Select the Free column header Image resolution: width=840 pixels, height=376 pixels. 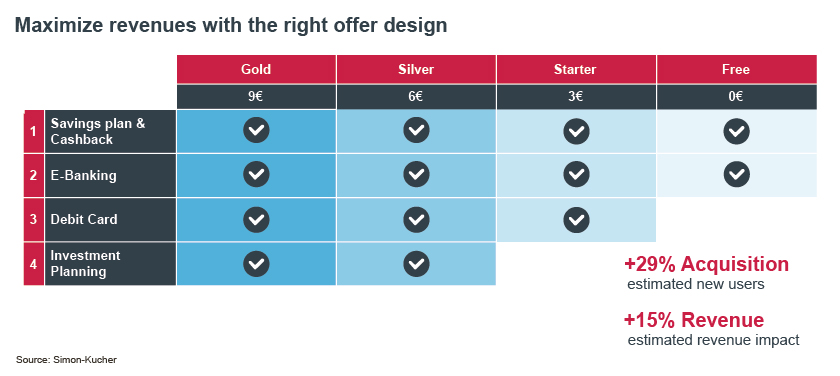tap(737, 69)
